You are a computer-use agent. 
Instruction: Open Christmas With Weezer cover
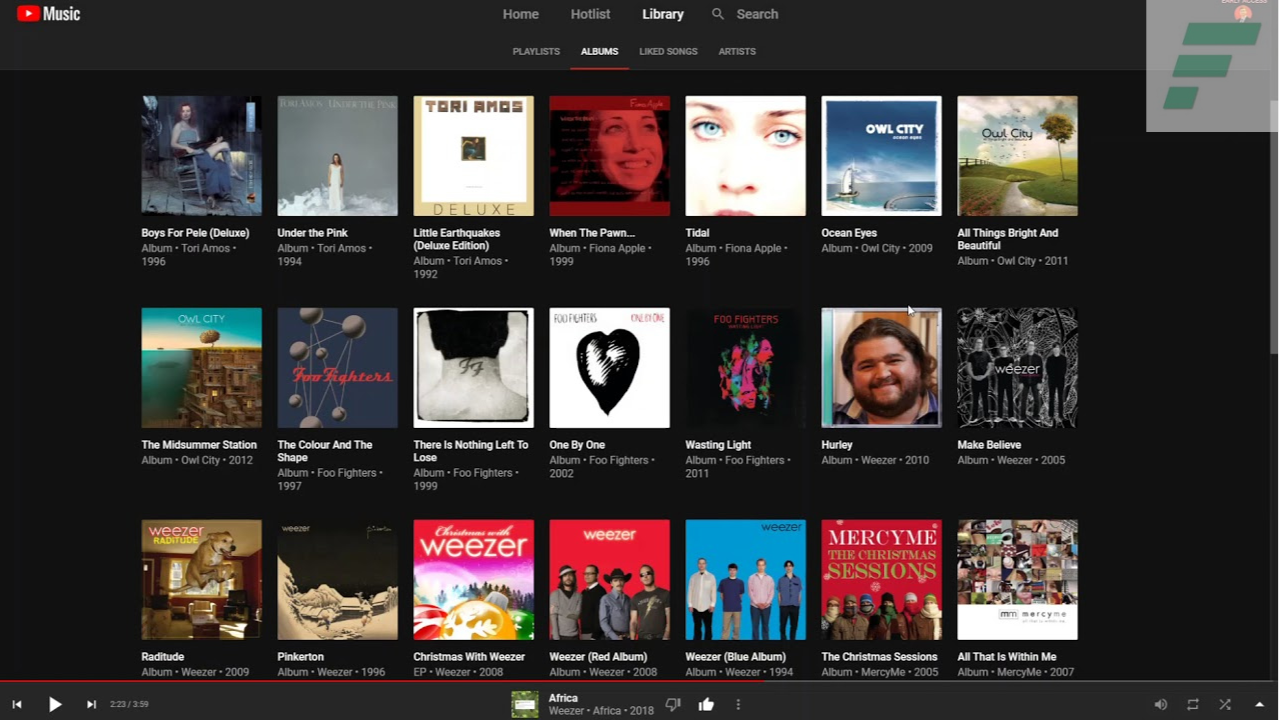click(x=474, y=580)
